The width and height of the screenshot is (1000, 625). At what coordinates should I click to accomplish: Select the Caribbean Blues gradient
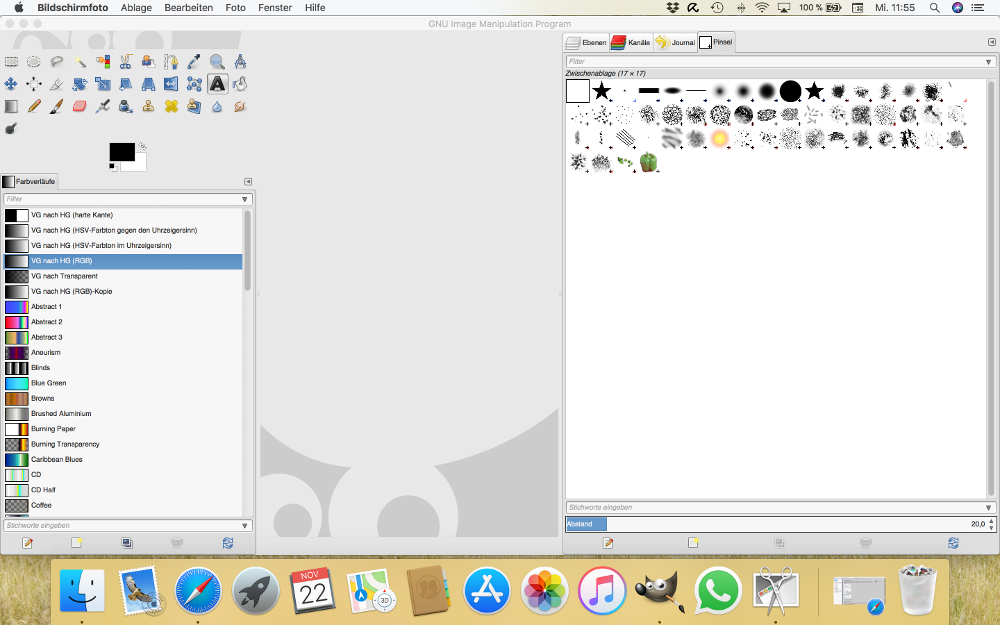(57, 459)
